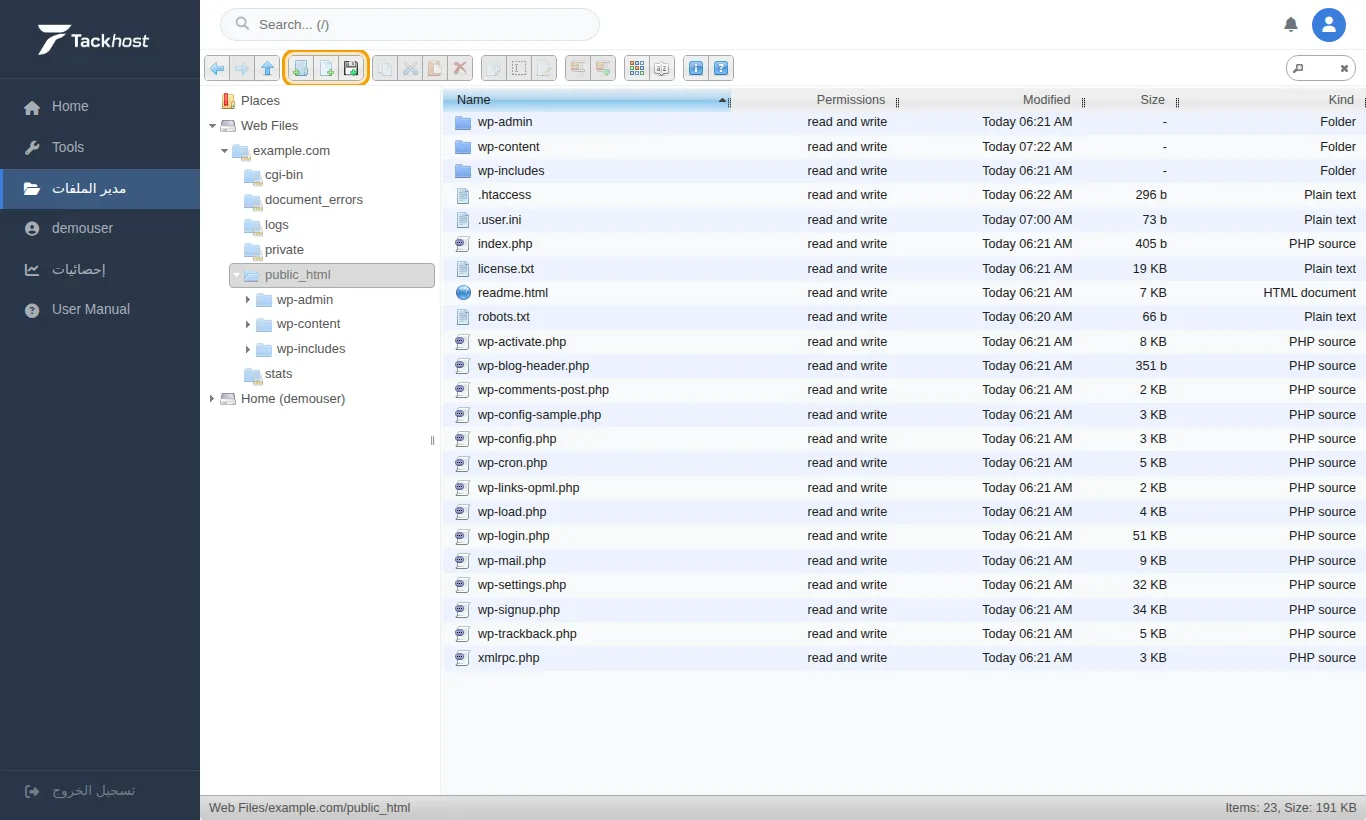Screen dimensions: 1366x820
Task: Collapse the example.com tree node
Action: click(224, 151)
